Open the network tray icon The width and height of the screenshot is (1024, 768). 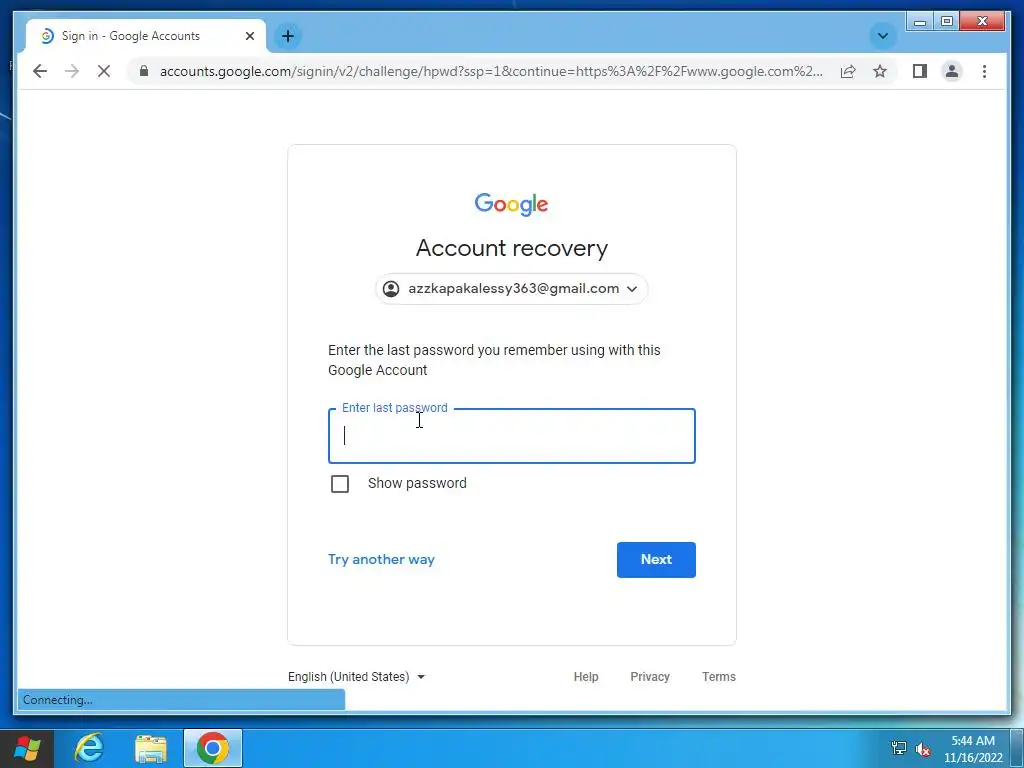[x=899, y=748]
